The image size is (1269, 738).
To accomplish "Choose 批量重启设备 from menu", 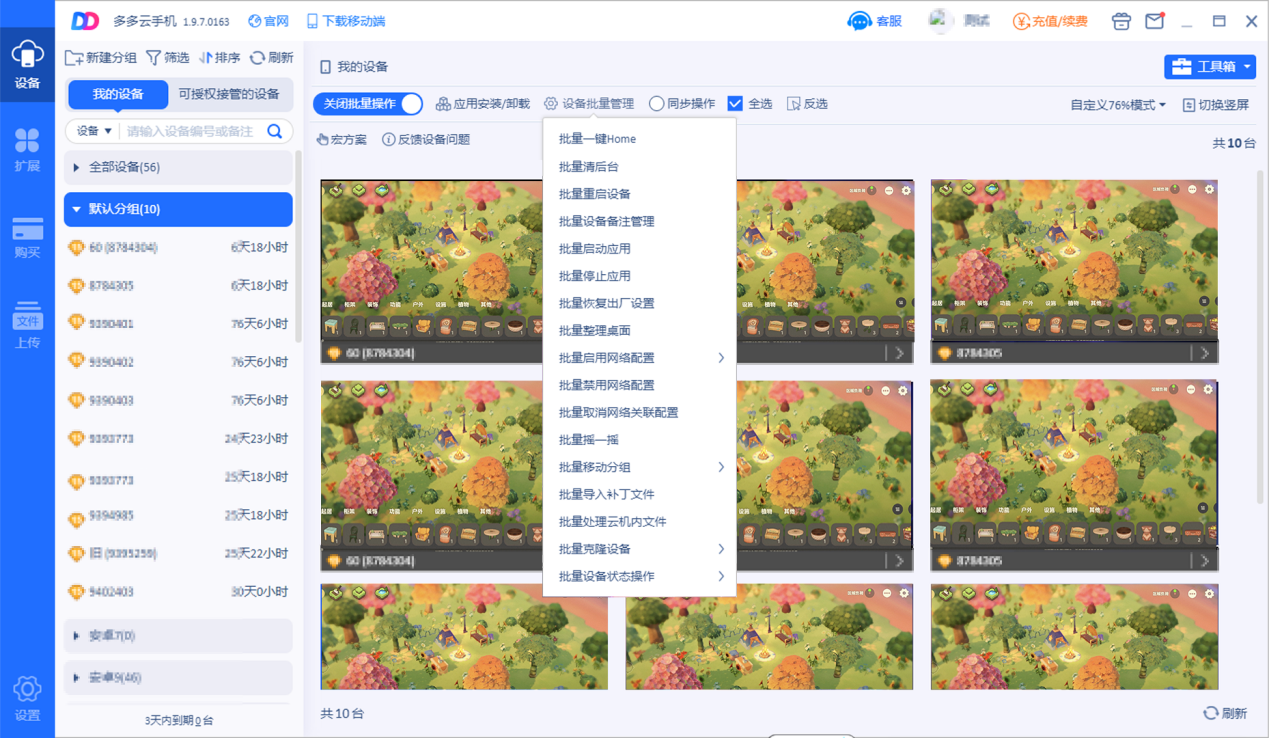I will click(x=639, y=194).
